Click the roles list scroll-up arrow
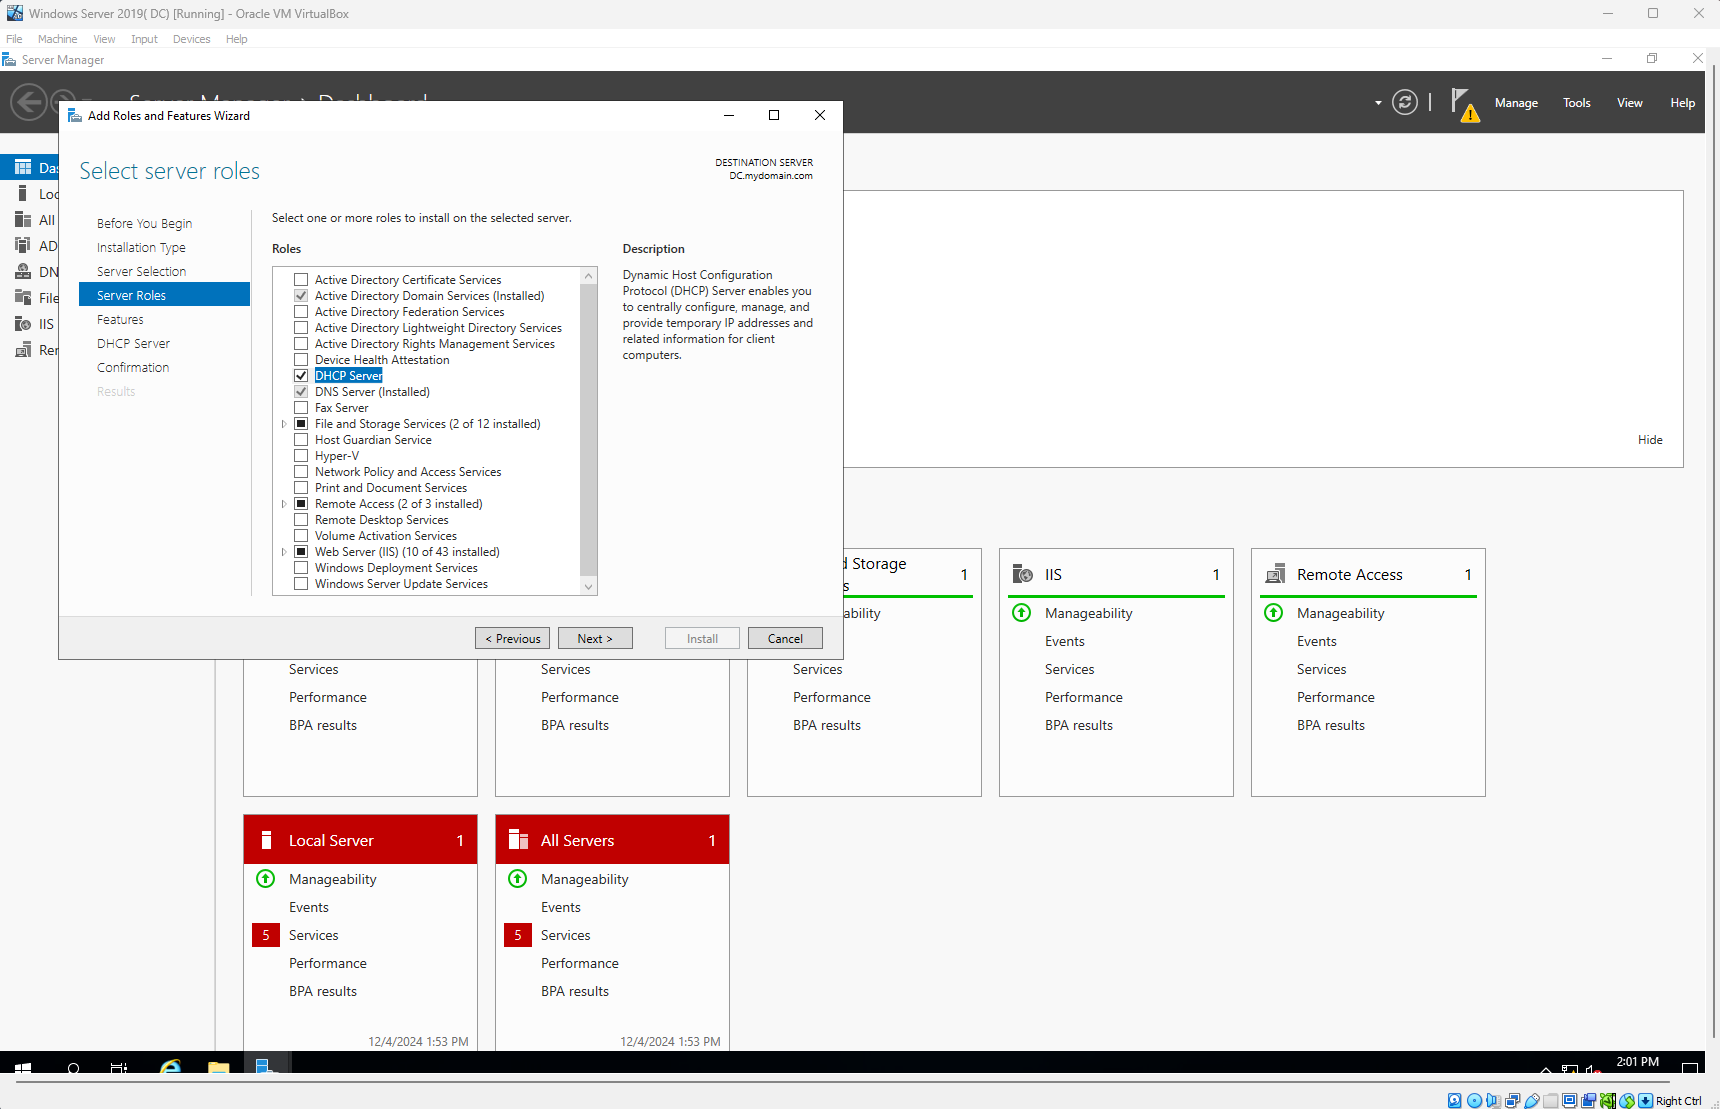The height and width of the screenshot is (1109, 1720). (588, 275)
